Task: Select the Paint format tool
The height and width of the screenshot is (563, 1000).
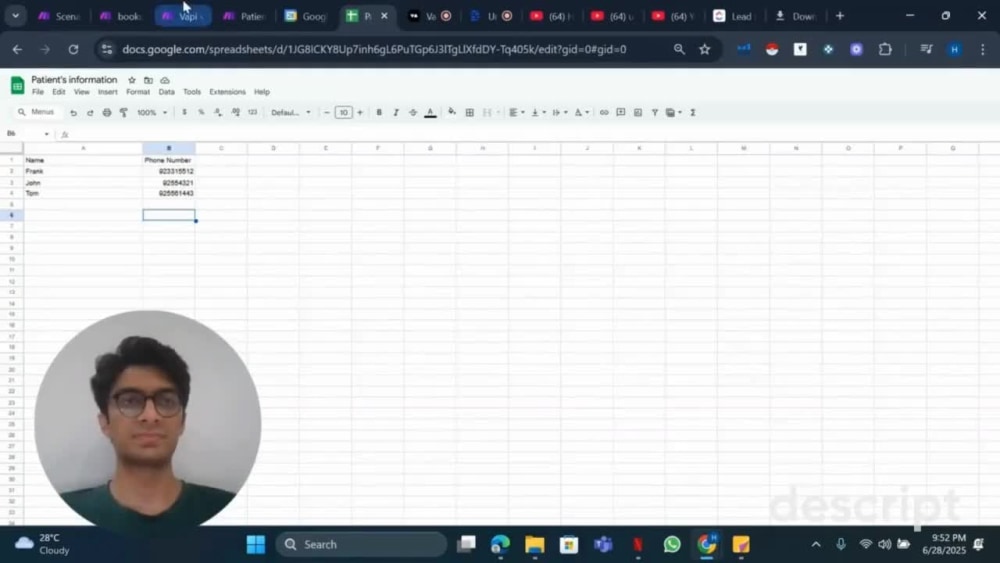Action: tap(123, 112)
